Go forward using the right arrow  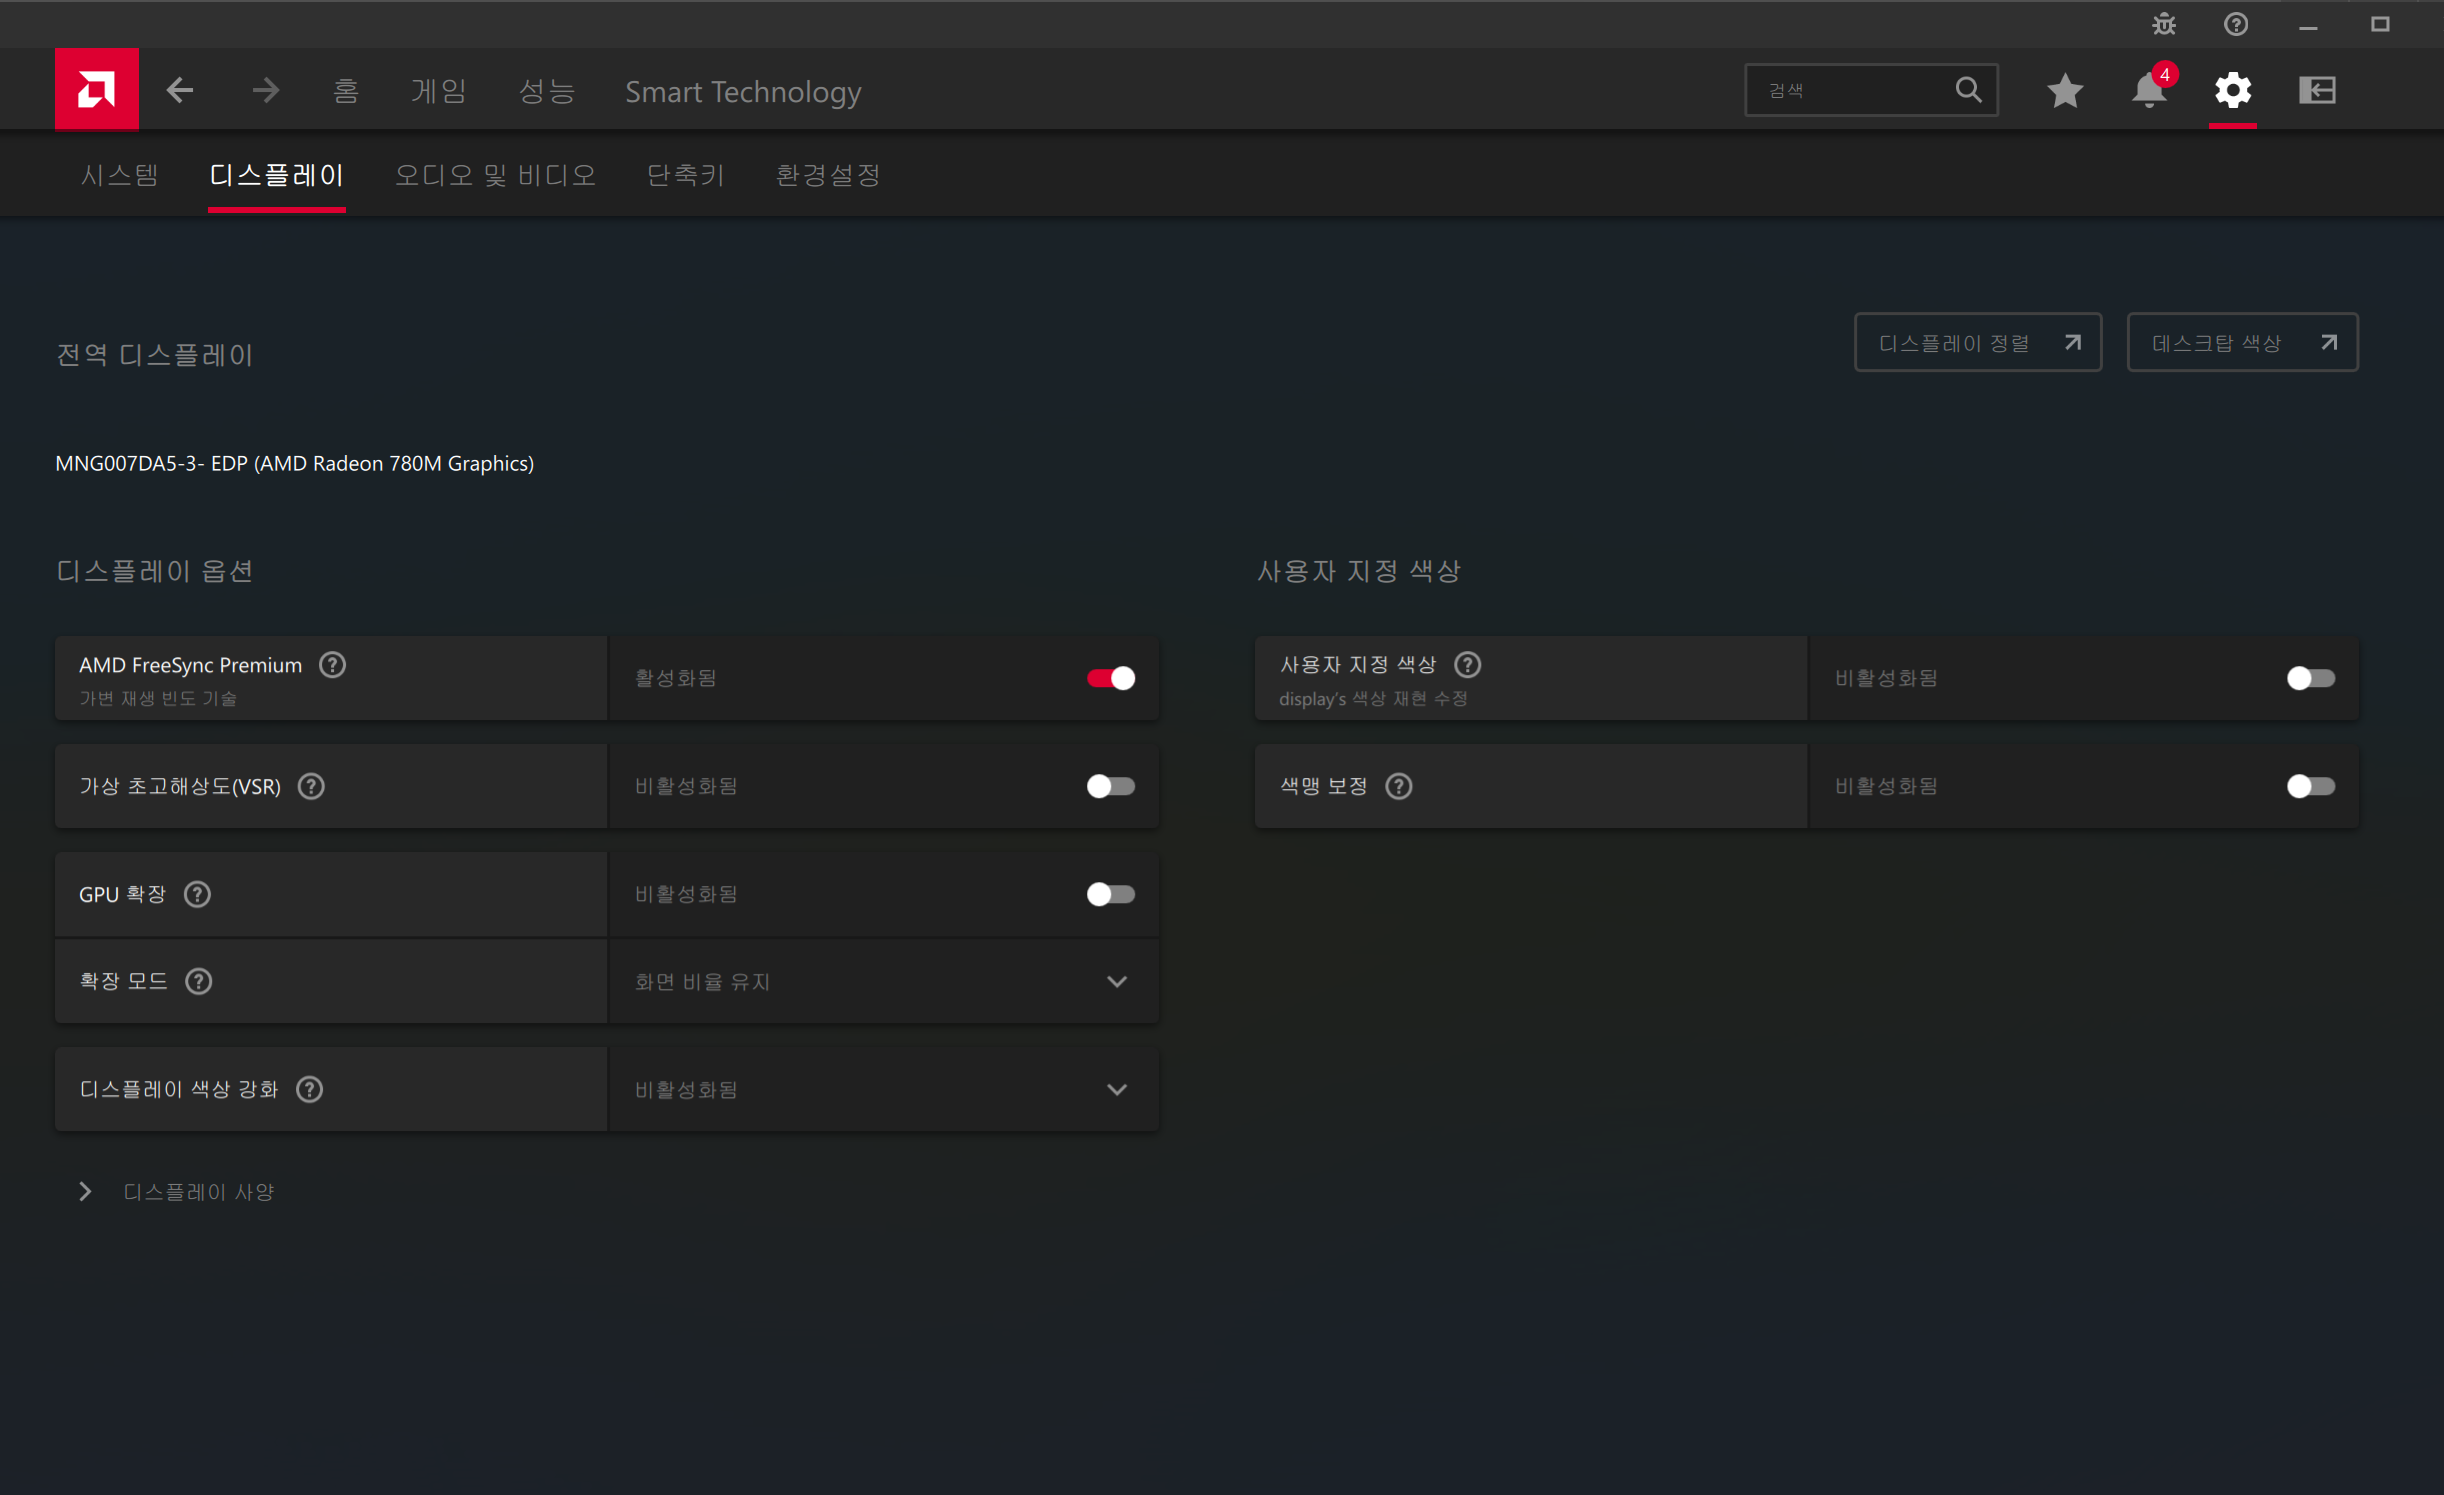click(x=265, y=91)
